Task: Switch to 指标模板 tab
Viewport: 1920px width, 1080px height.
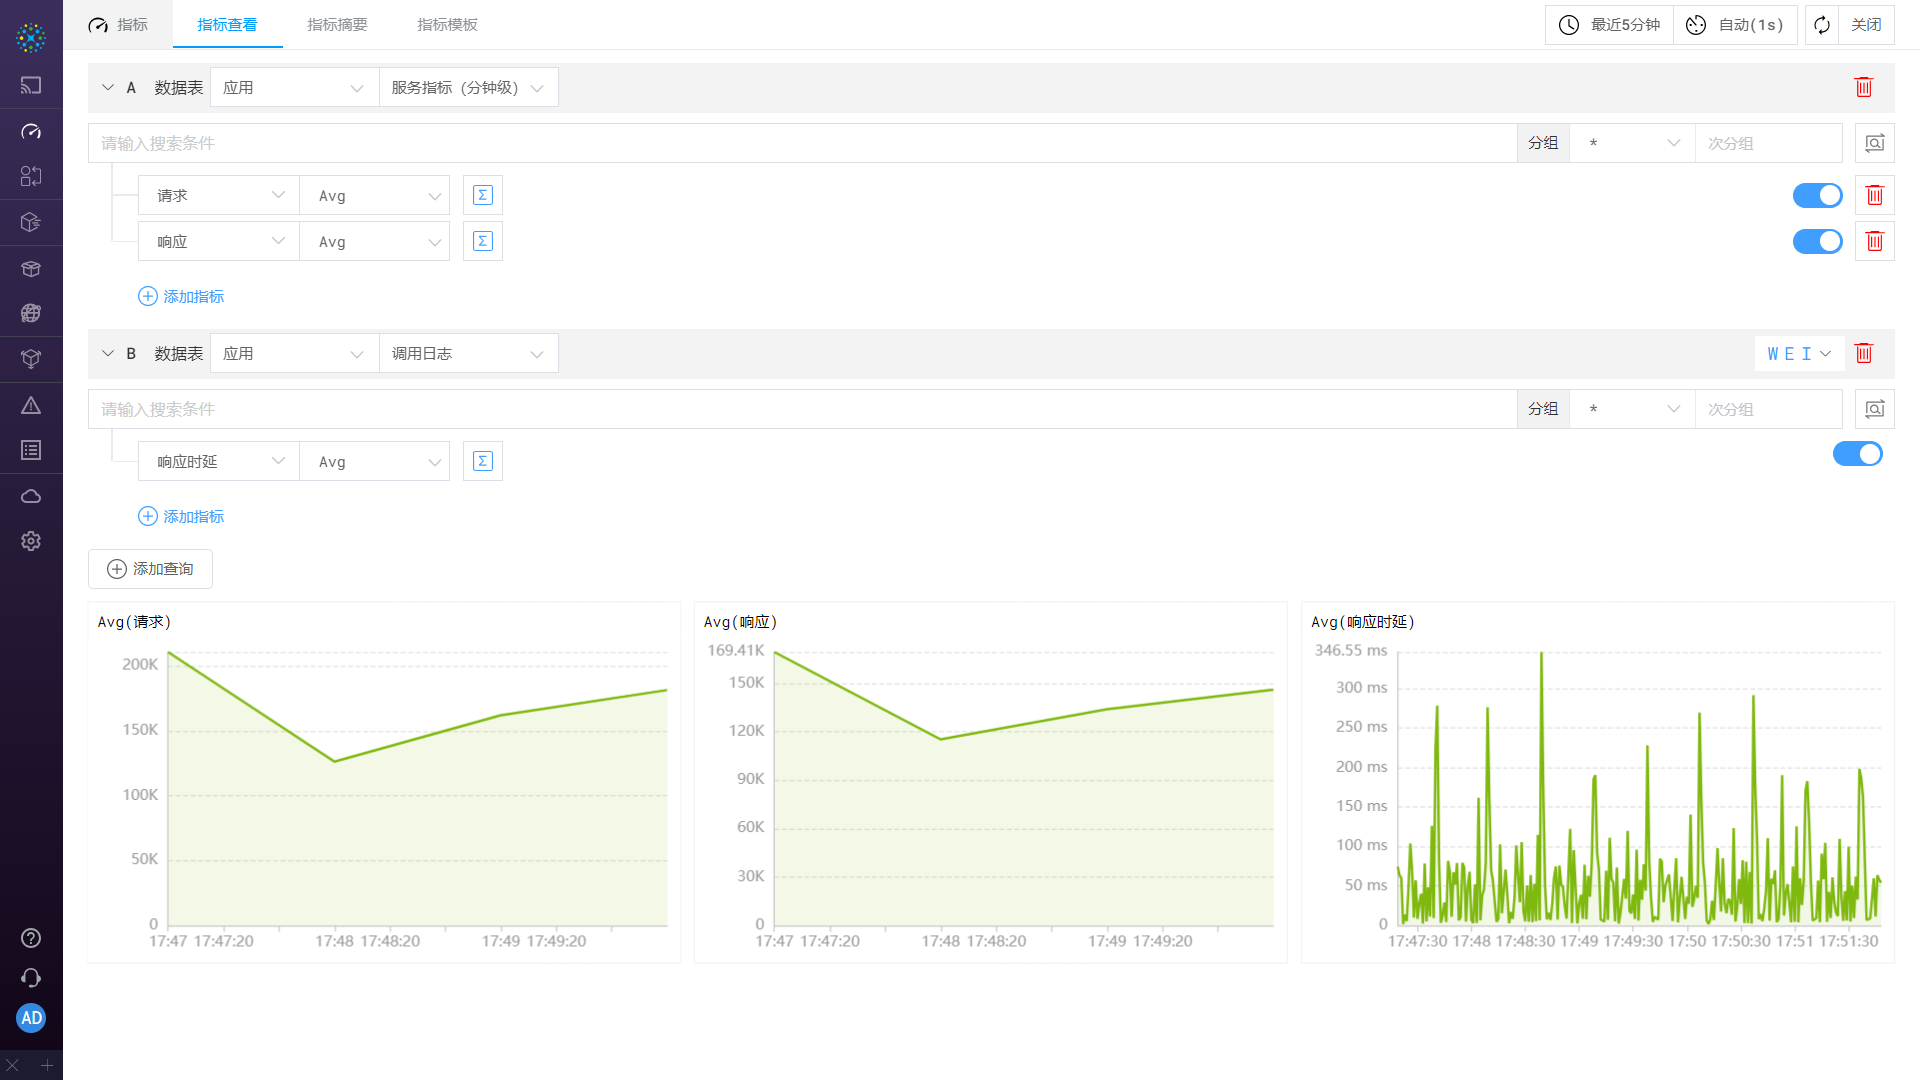Action: (x=447, y=25)
